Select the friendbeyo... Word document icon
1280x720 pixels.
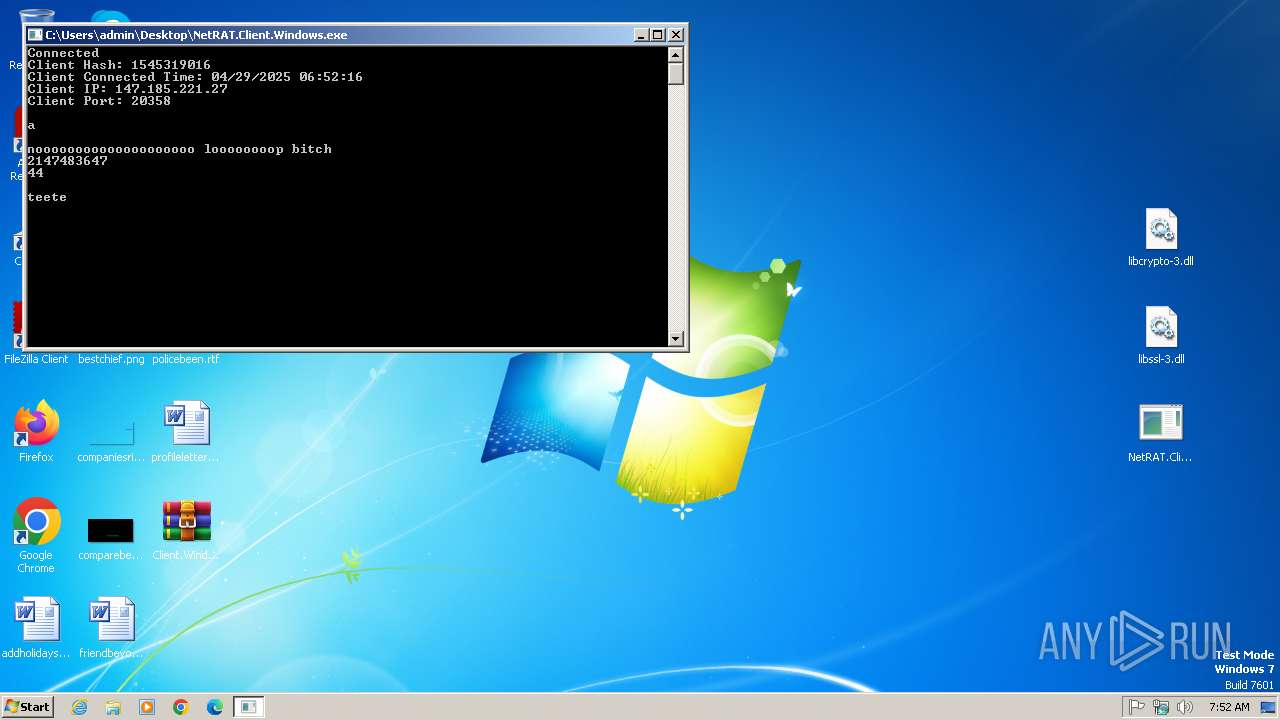point(111,628)
